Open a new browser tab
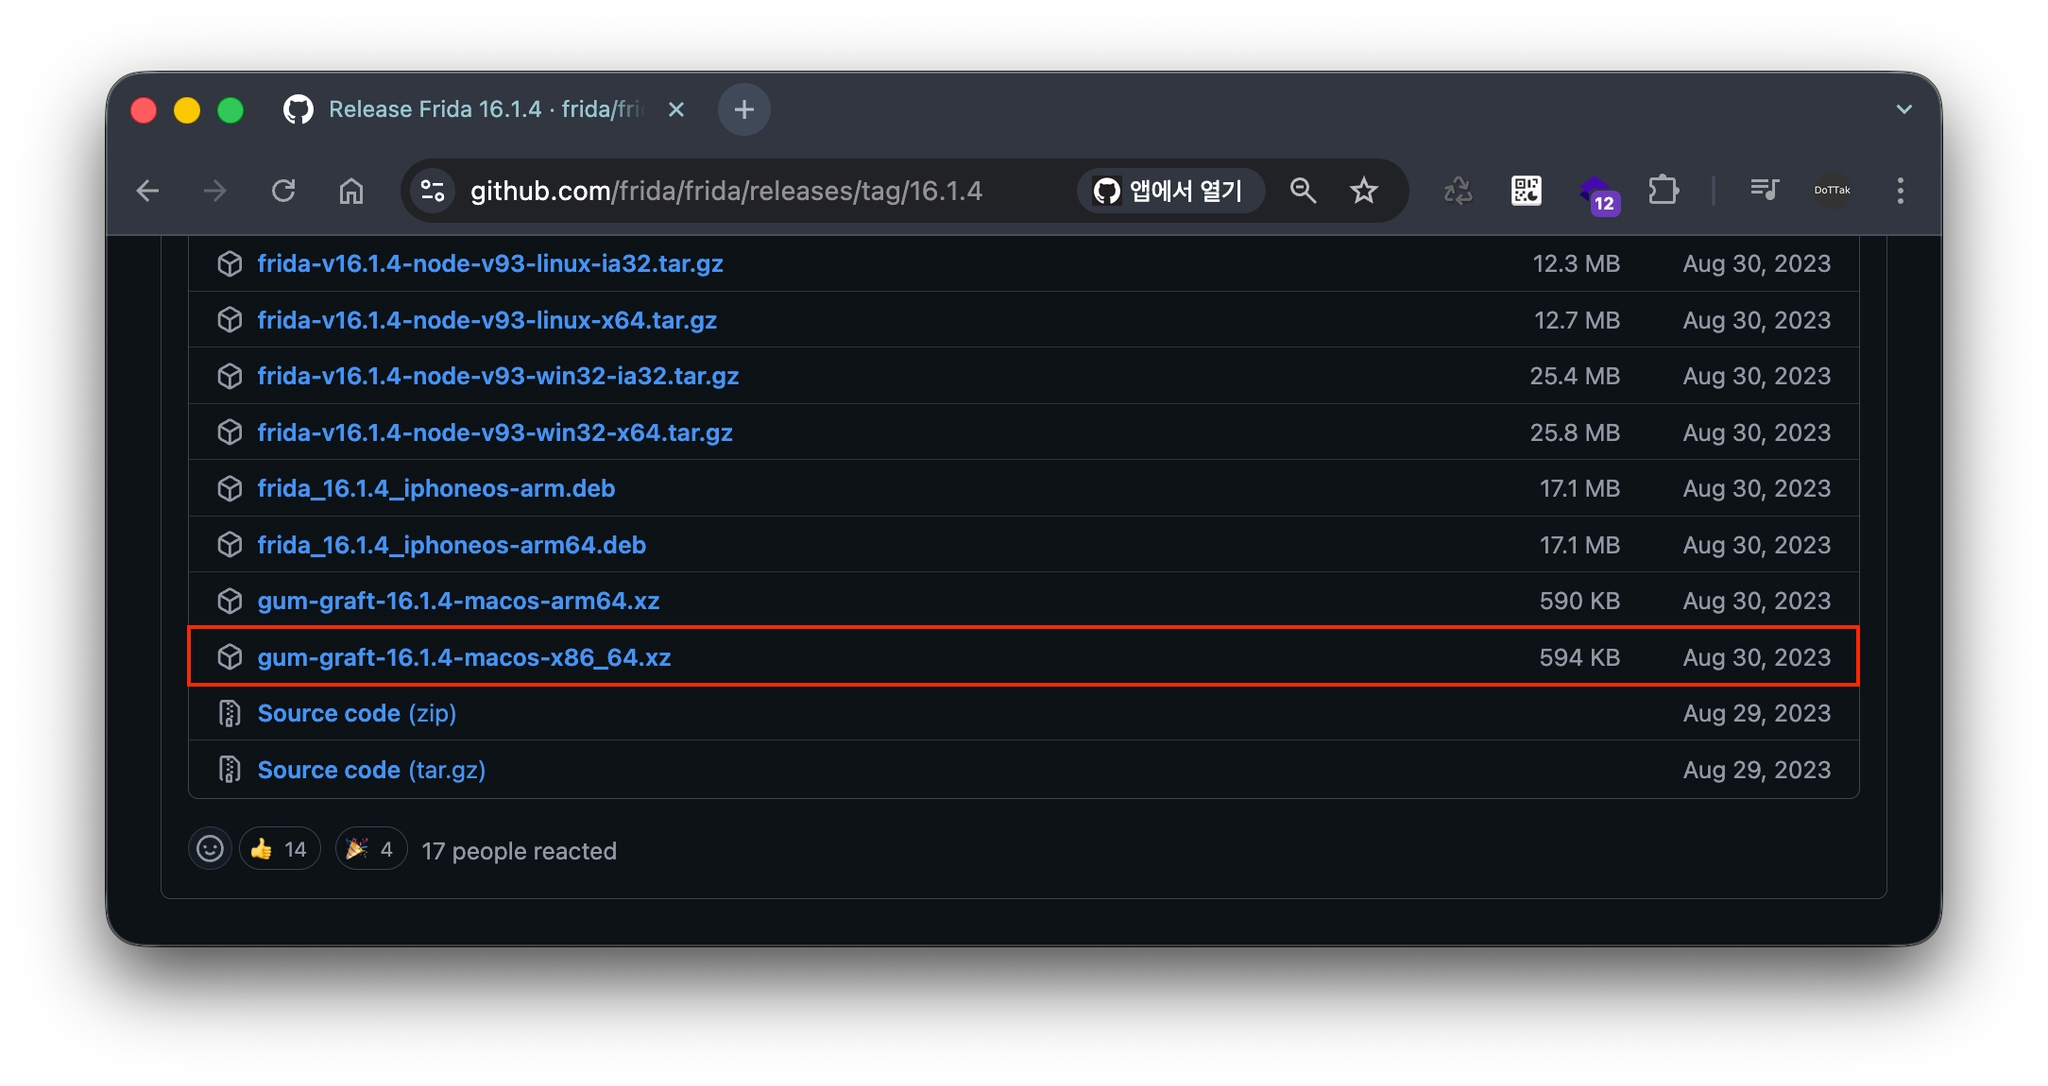The image size is (2048, 1086). [744, 109]
